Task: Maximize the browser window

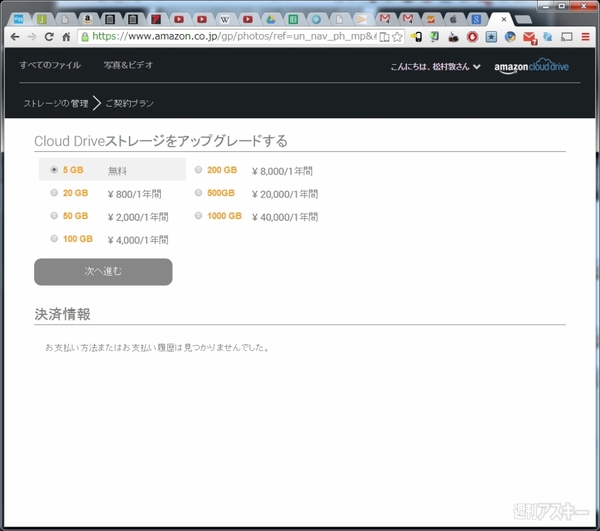Action: coord(561,6)
